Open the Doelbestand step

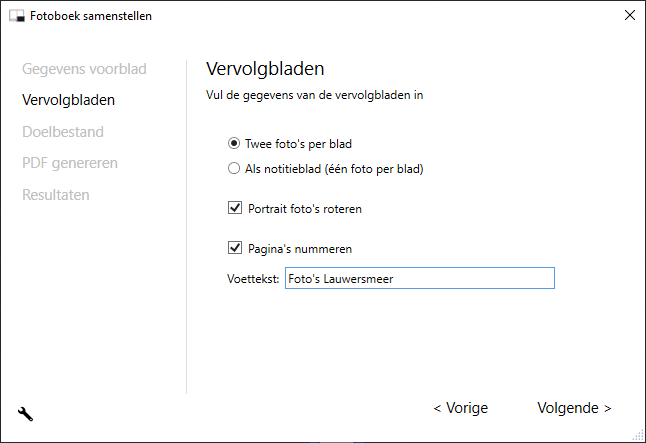63,131
